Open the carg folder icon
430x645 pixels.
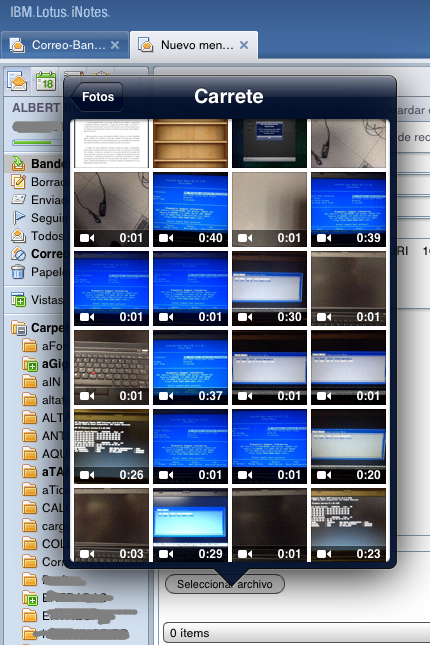coord(29,526)
